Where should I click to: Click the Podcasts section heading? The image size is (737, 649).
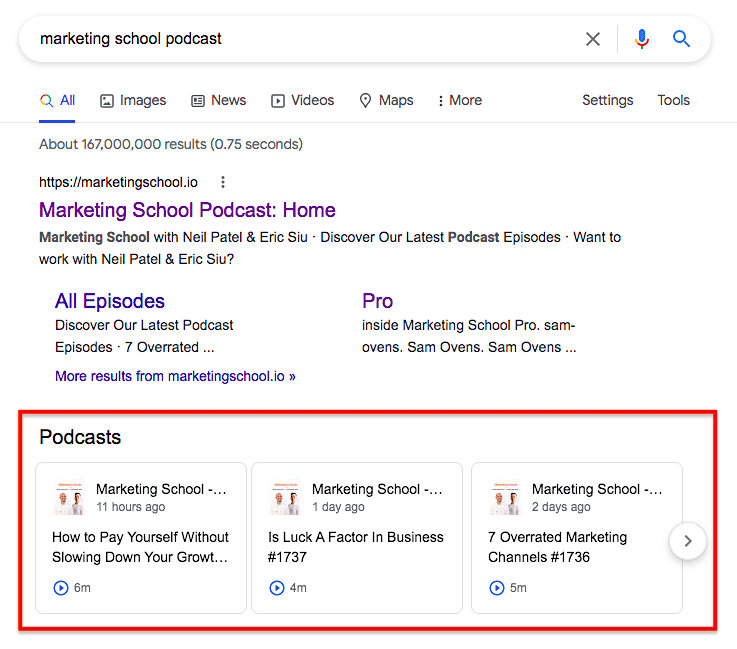[80, 437]
